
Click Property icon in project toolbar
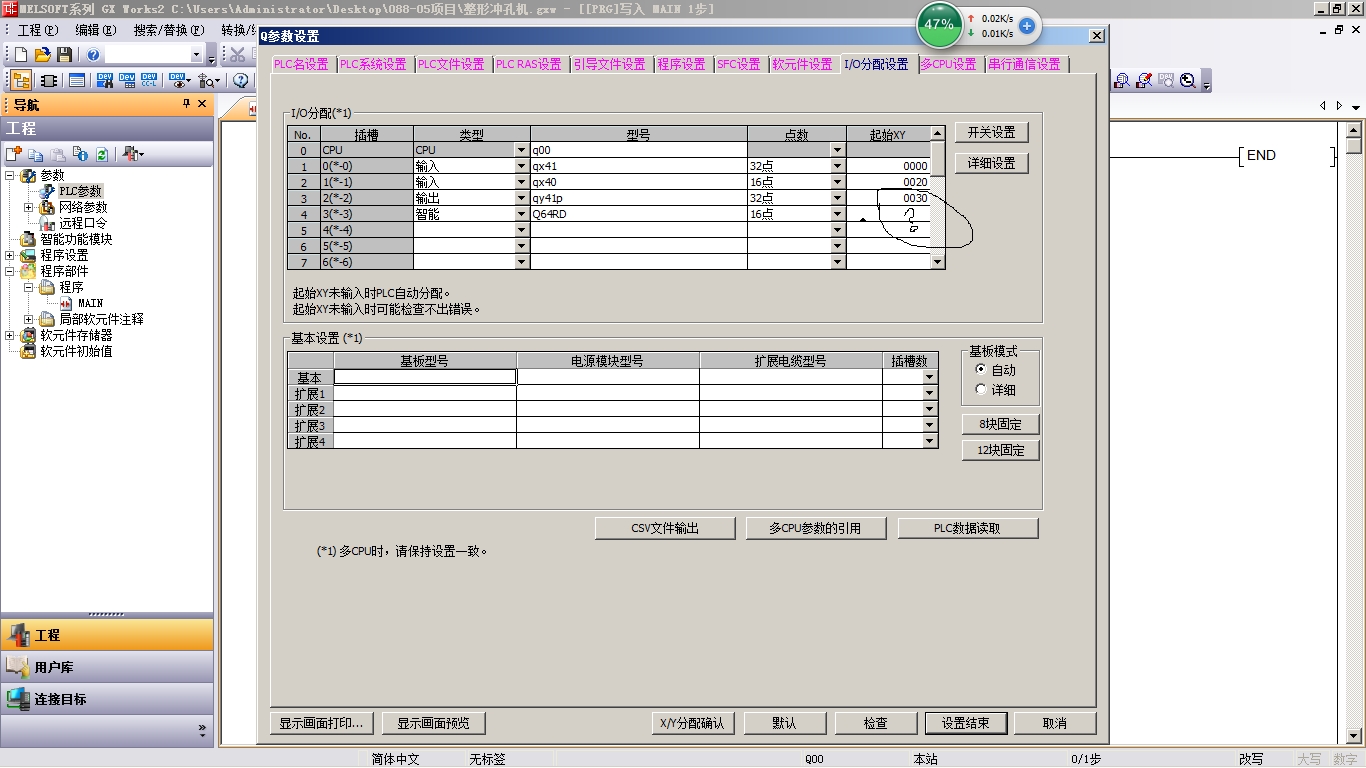[80, 154]
